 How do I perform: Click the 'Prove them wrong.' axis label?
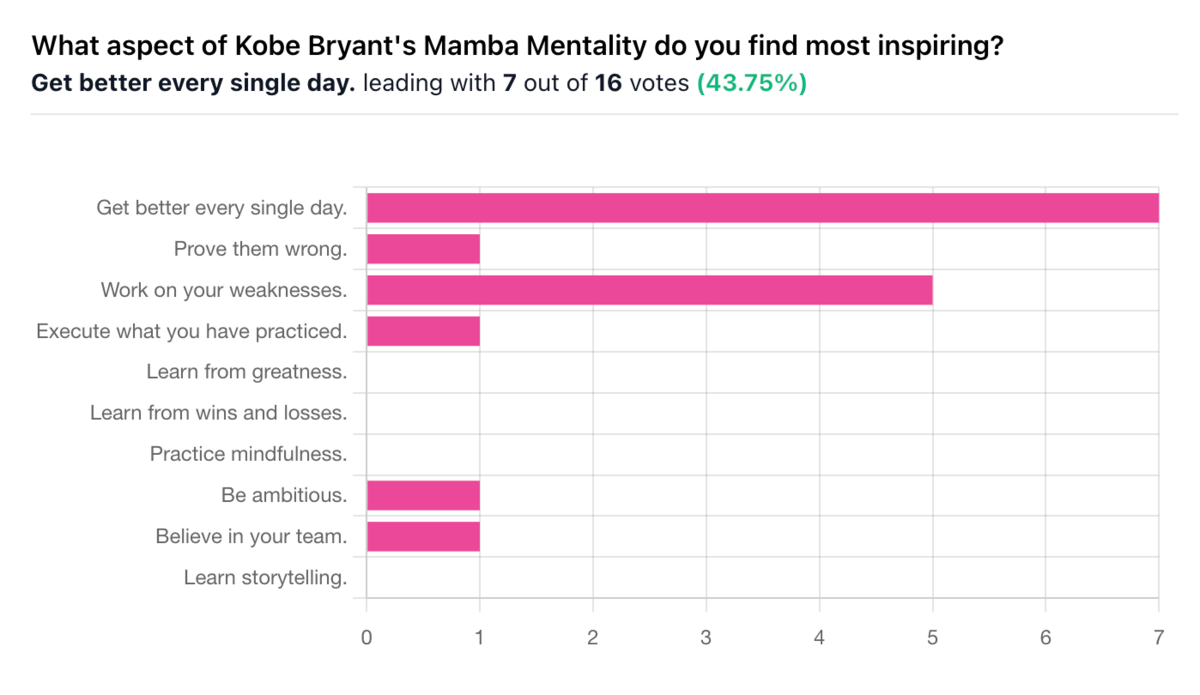(261, 249)
